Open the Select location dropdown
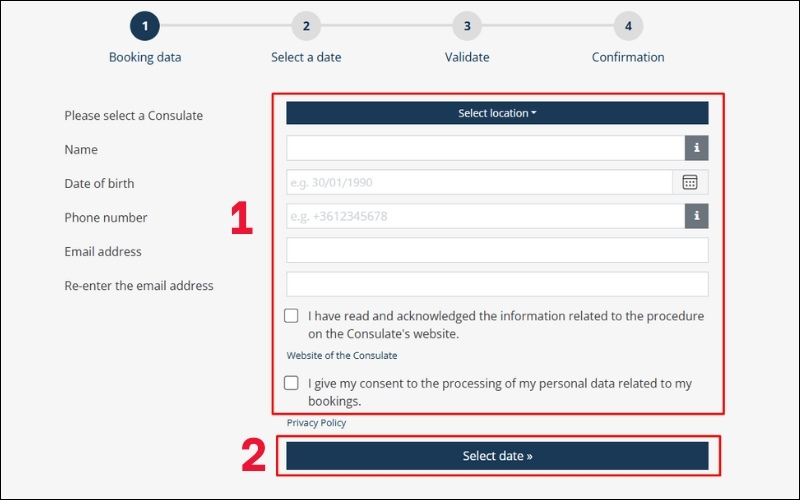This screenshot has height=500, width=800. 497,113
